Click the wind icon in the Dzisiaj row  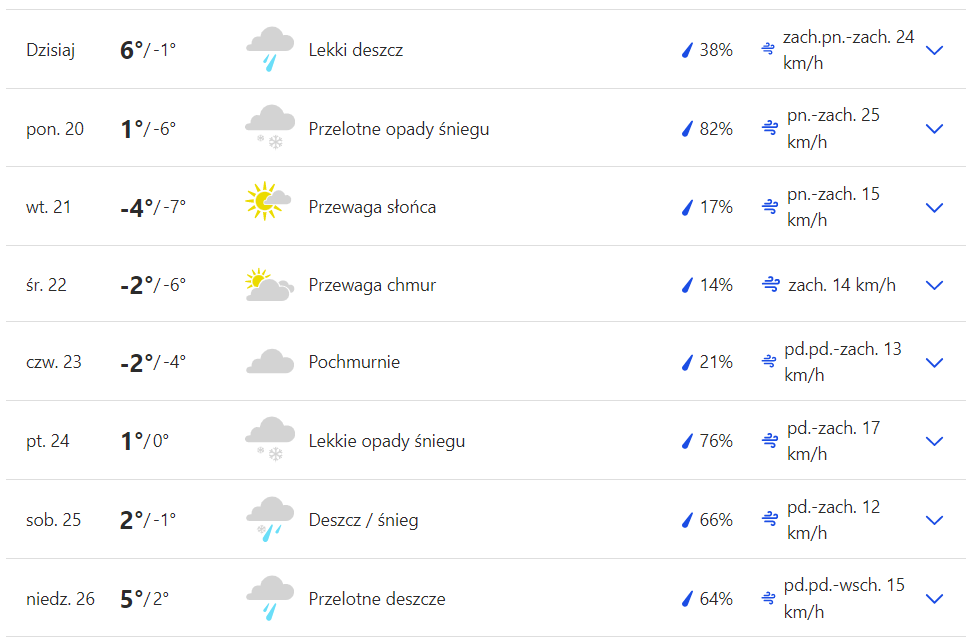pos(769,49)
